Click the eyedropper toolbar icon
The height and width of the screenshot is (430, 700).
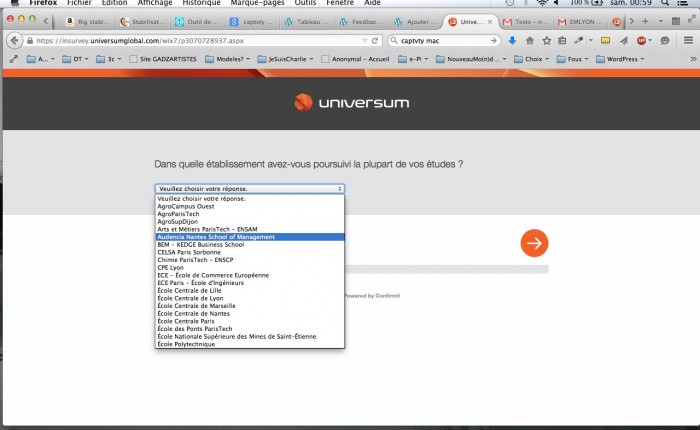pos(579,41)
